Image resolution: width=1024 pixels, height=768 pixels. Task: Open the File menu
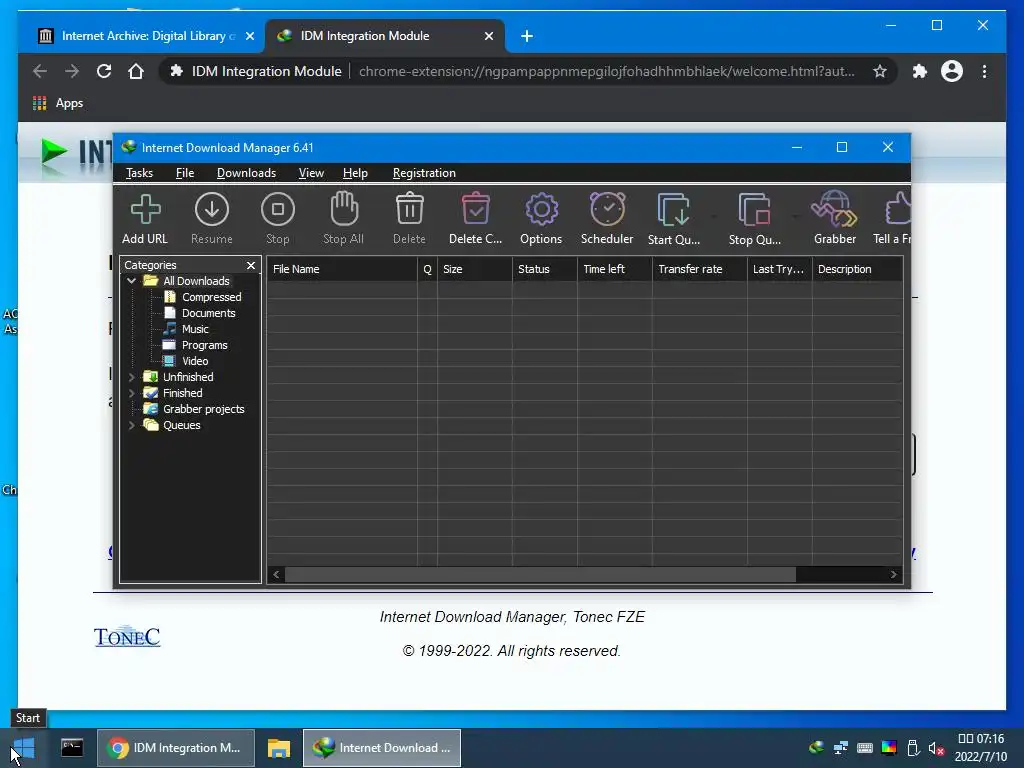click(185, 173)
